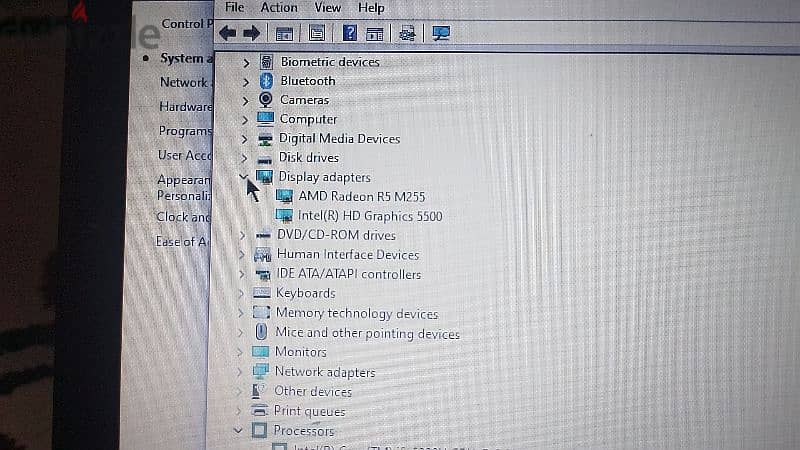Viewport: 800px width, 450px height.
Task: Collapse the Display adapters node
Action: pos(243,177)
